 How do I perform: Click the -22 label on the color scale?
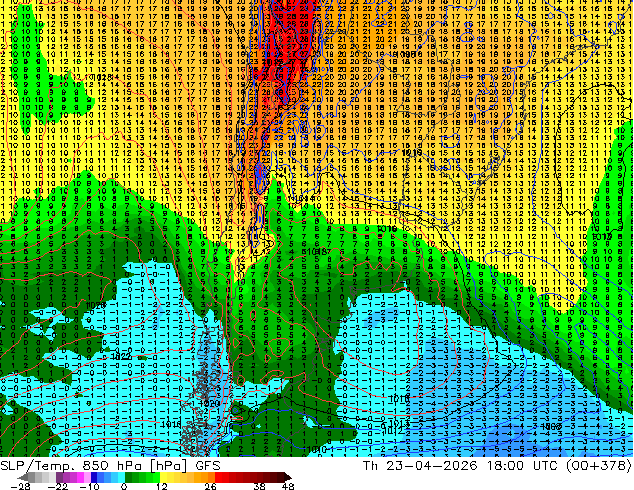[x=58, y=486]
